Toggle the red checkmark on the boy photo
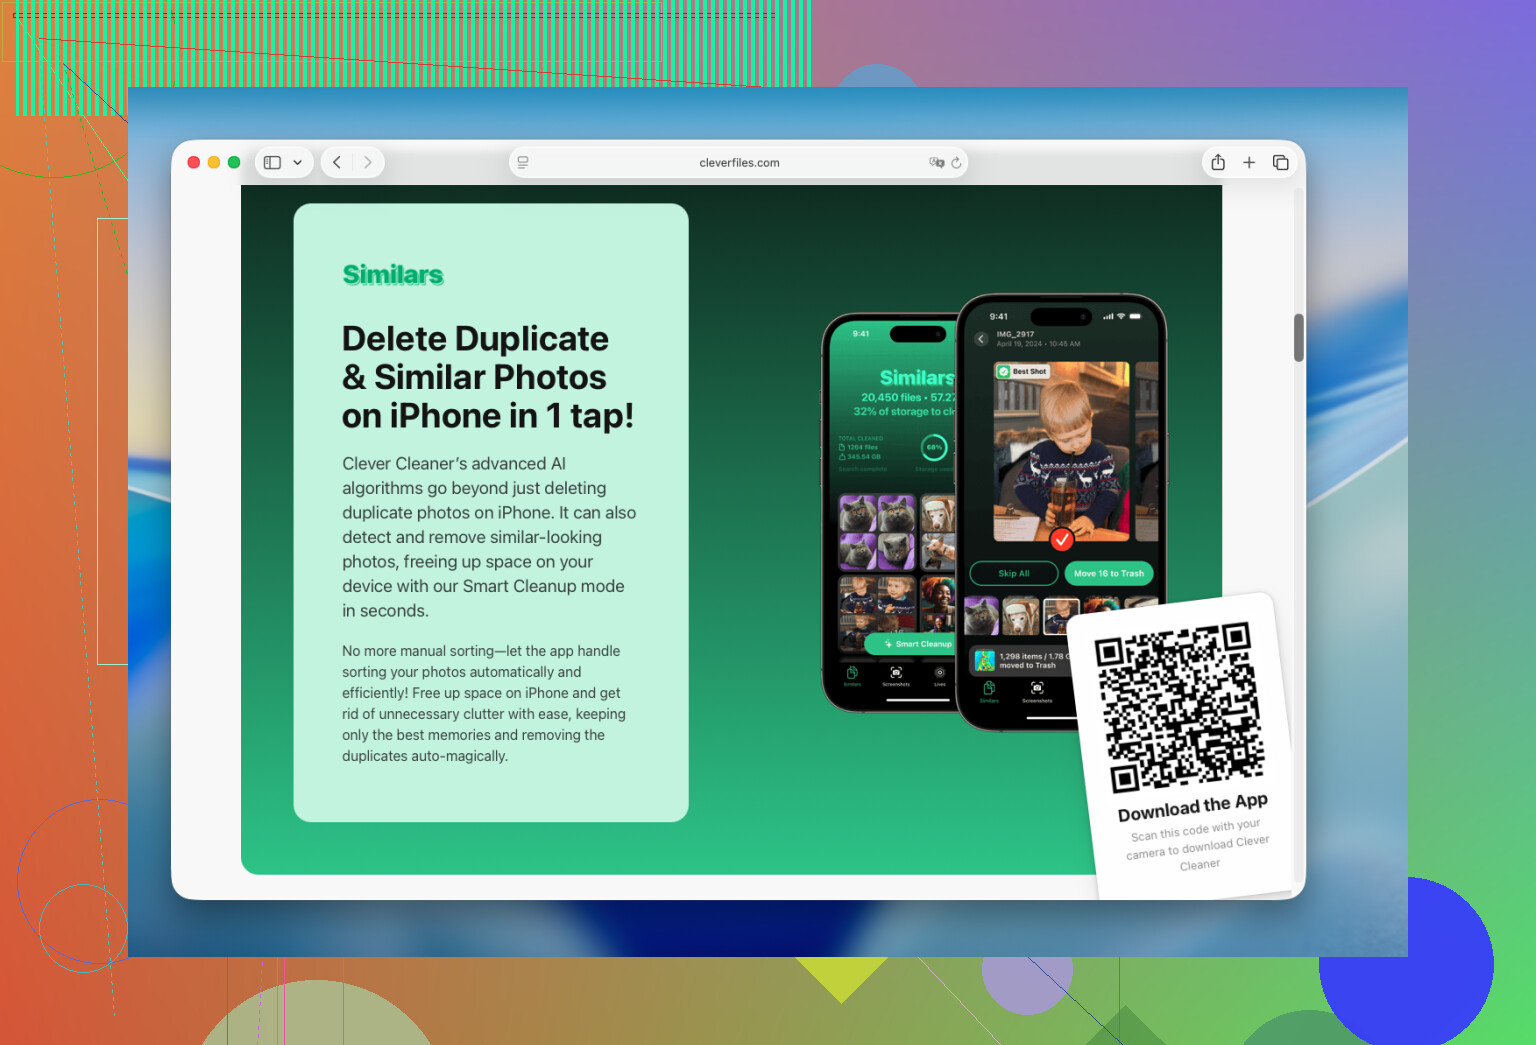 pos(1062,540)
